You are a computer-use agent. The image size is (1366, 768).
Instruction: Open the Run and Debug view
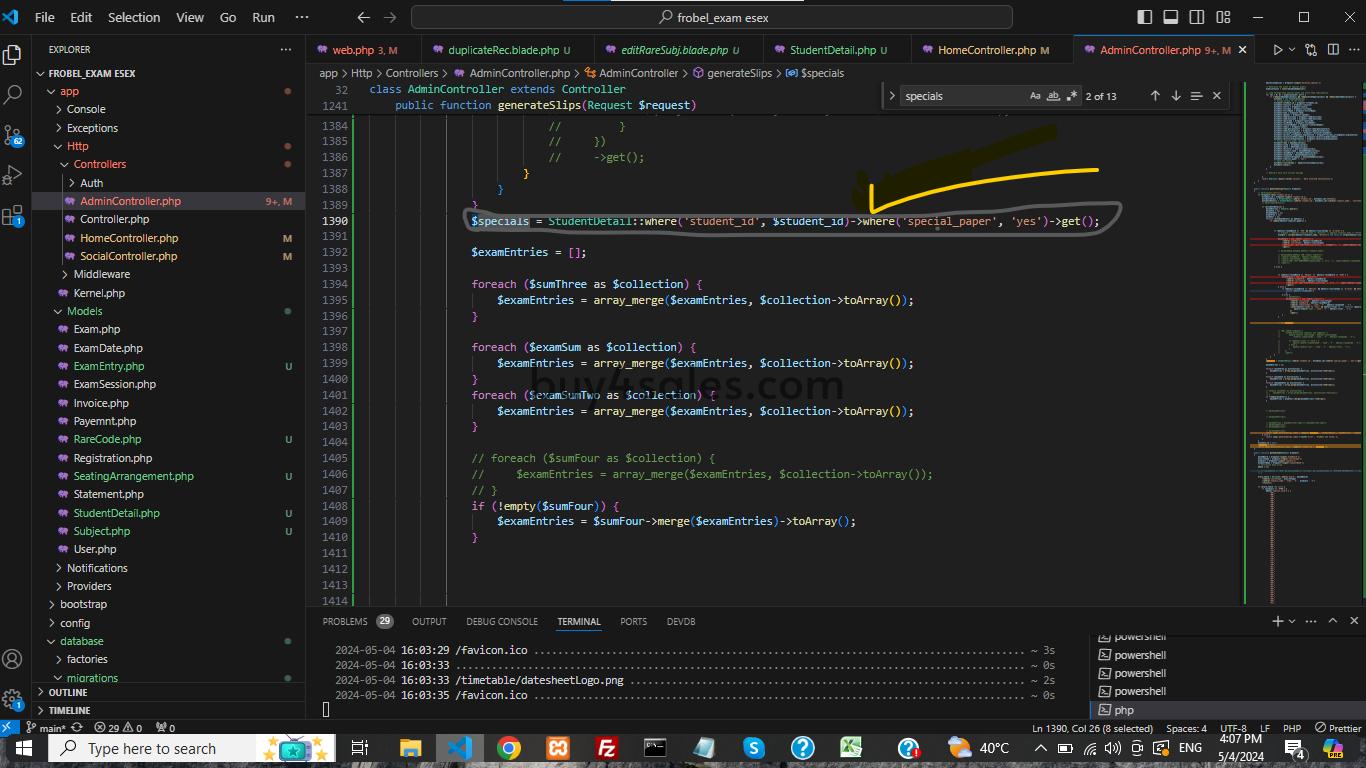click(13, 176)
